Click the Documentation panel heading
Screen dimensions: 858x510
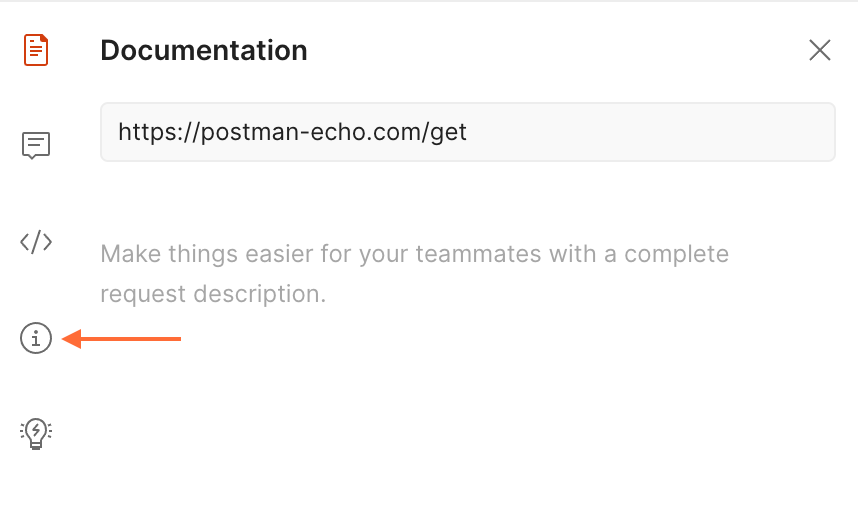tap(204, 50)
